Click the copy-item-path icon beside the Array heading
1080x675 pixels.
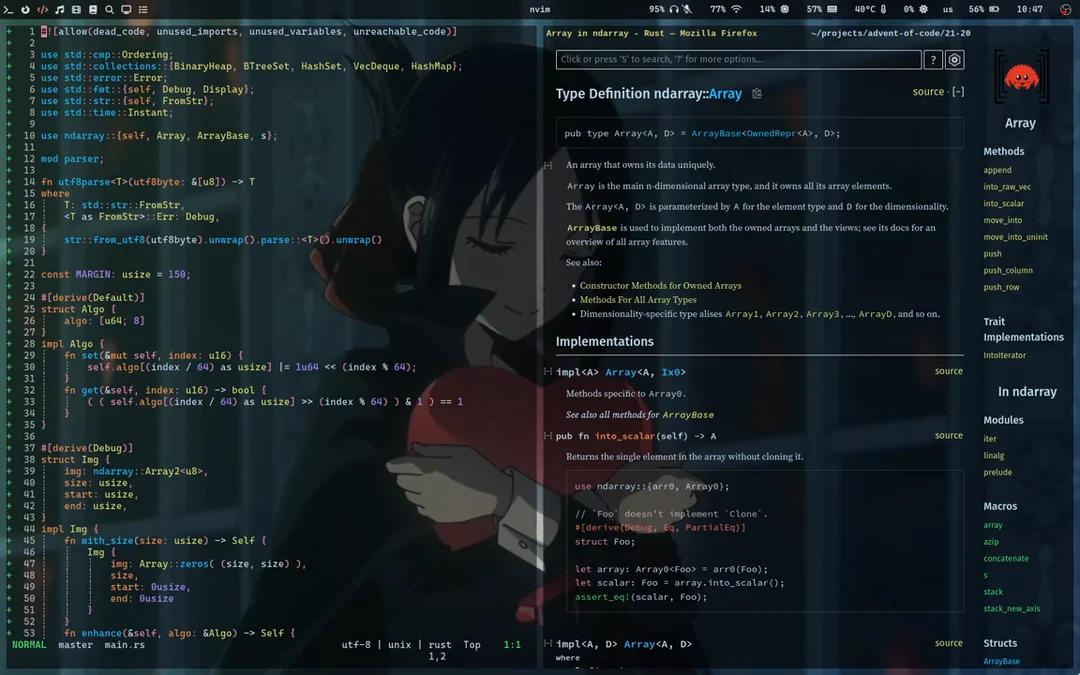pos(757,93)
